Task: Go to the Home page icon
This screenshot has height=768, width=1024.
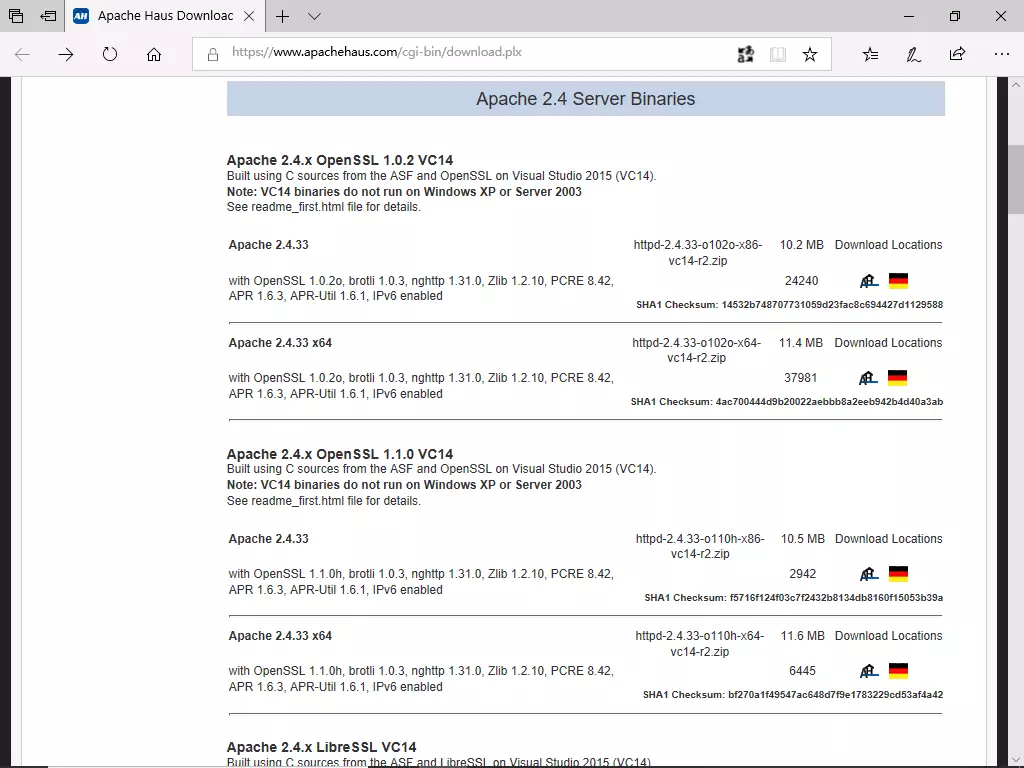Action: click(x=153, y=54)
